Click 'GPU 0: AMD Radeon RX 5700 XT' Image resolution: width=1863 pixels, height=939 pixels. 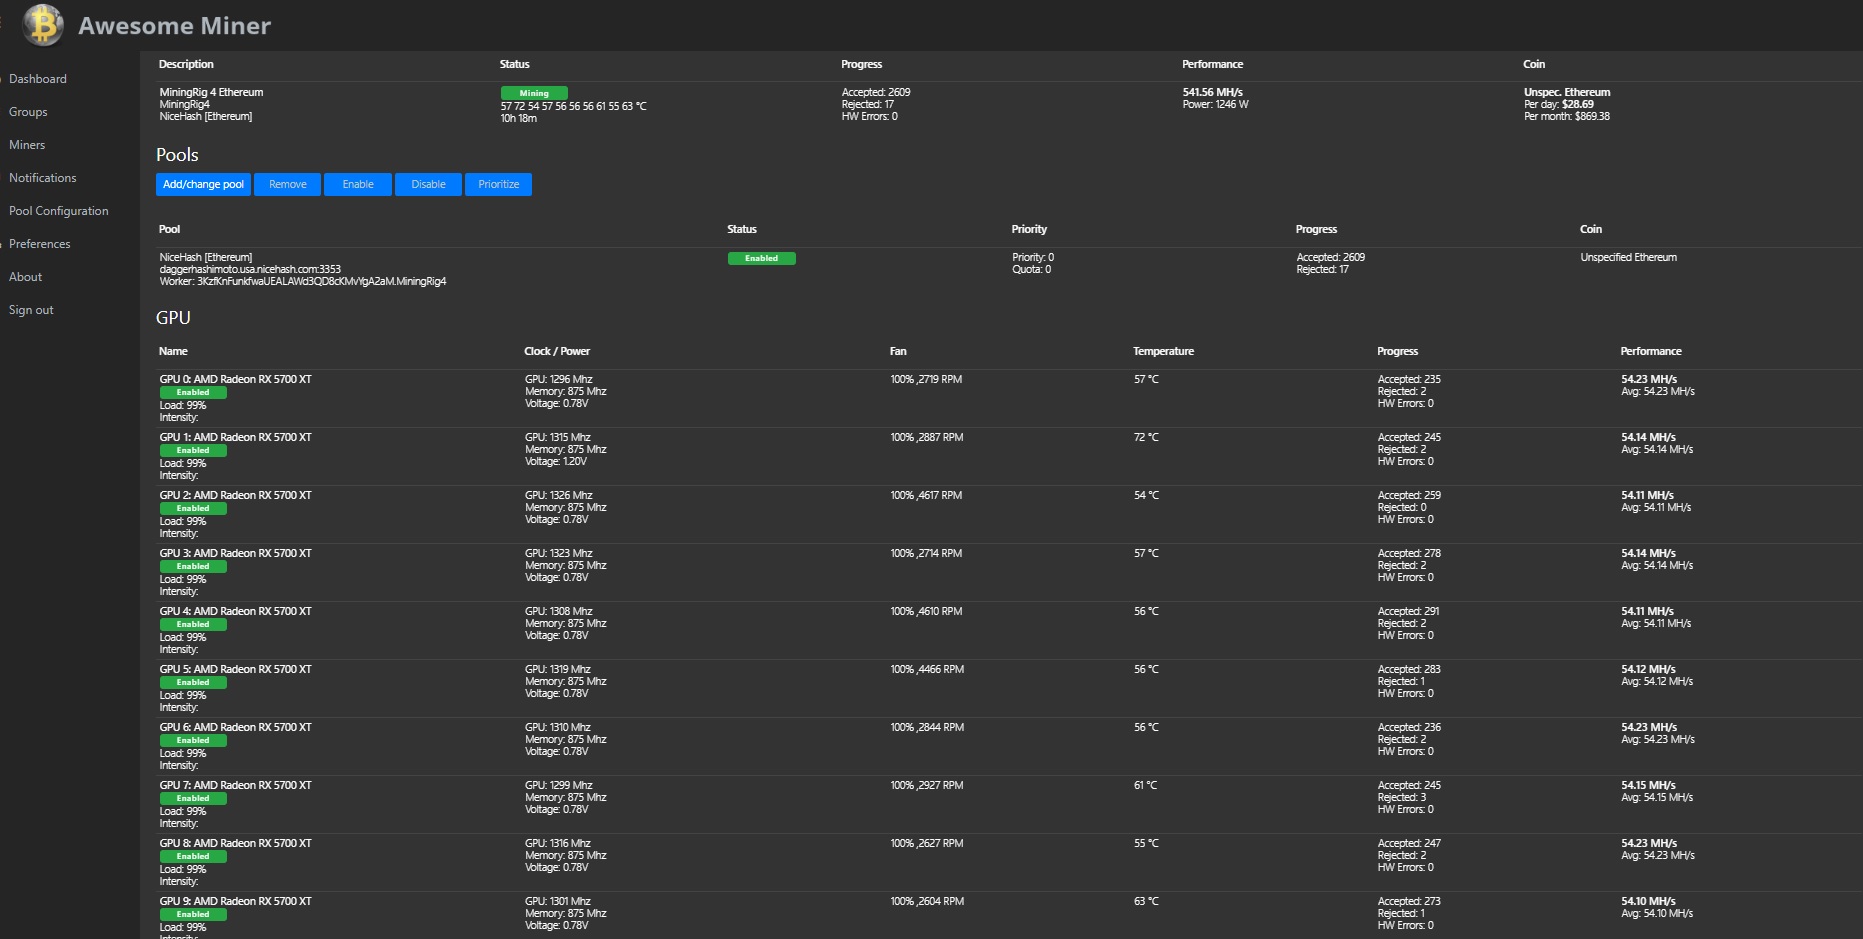click(236, 379)
